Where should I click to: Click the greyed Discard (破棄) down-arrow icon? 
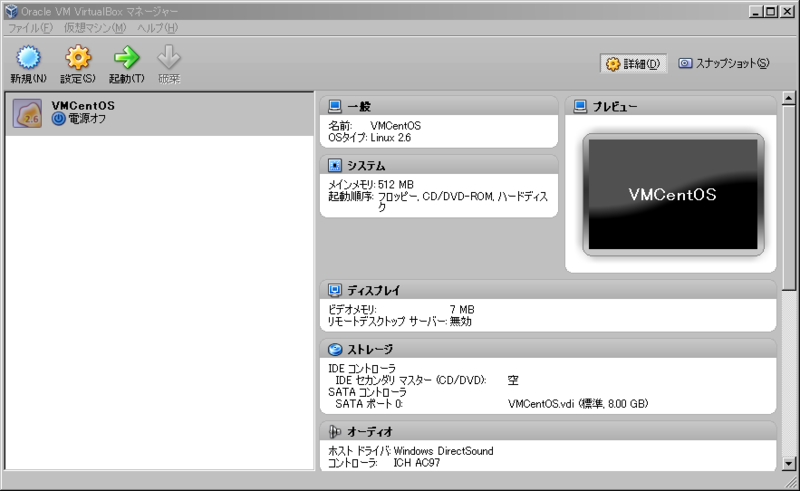point(169,57)
